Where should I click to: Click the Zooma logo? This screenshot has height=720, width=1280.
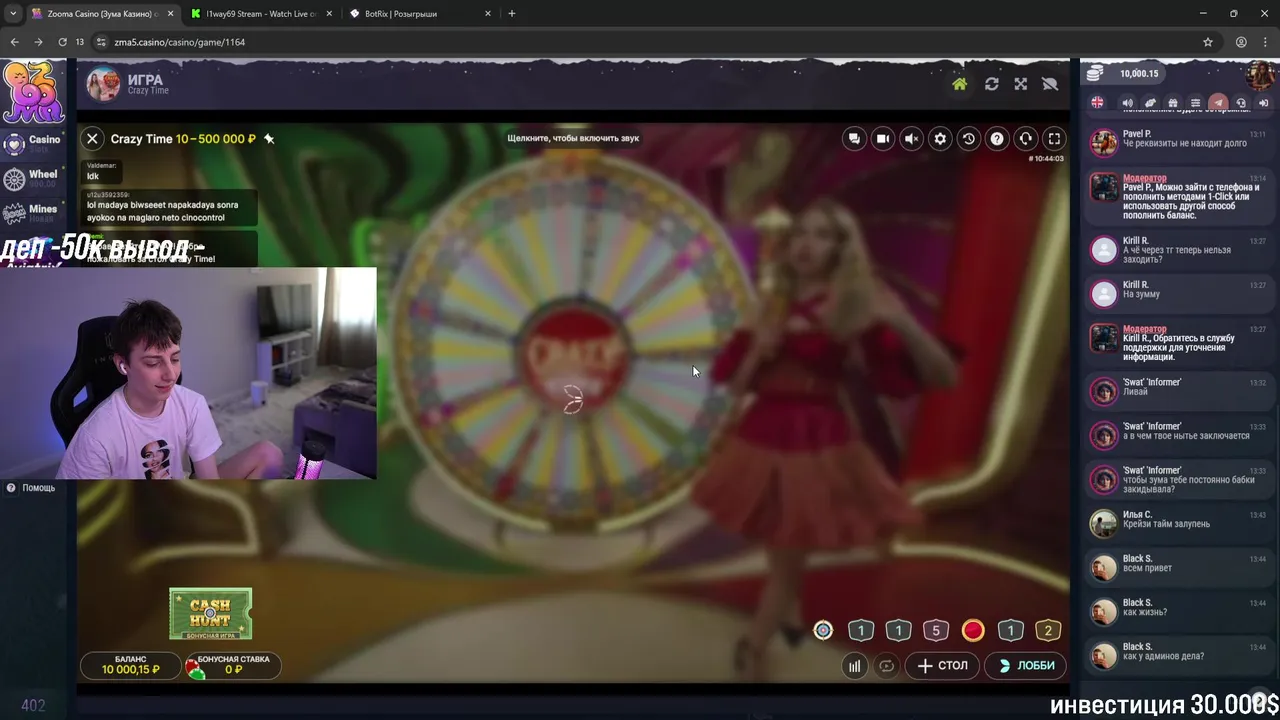(x=32, y=92)
